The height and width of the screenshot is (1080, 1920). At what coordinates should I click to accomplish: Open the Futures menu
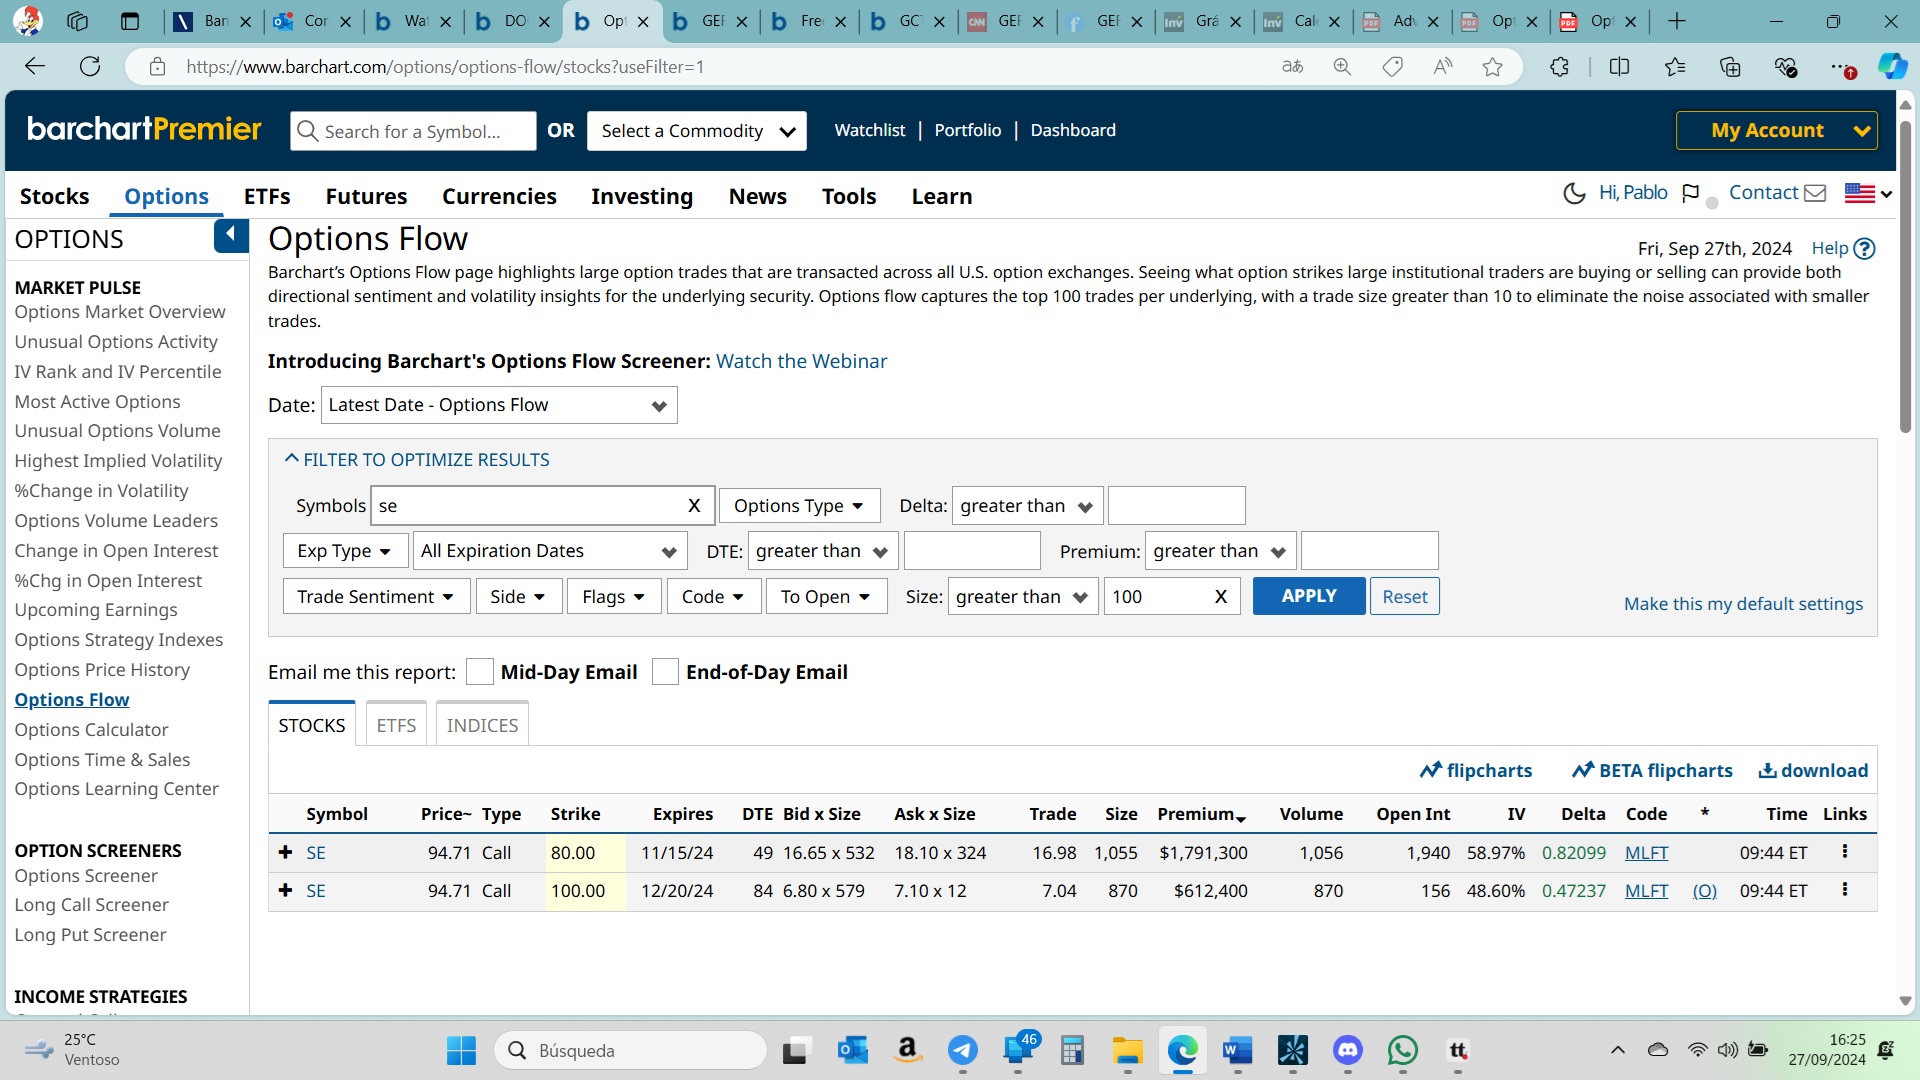tap(366, 196)
